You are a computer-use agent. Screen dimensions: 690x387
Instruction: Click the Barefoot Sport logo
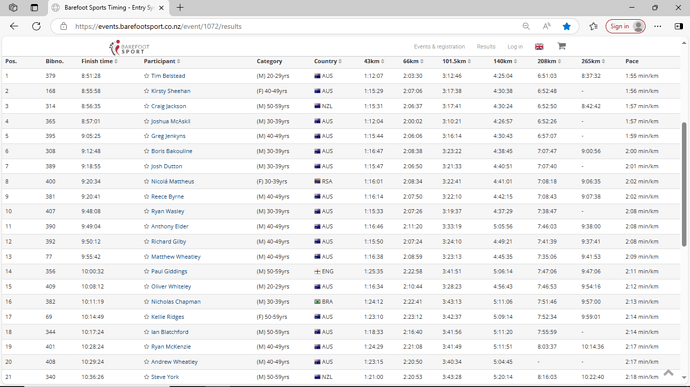pos(129,47)
